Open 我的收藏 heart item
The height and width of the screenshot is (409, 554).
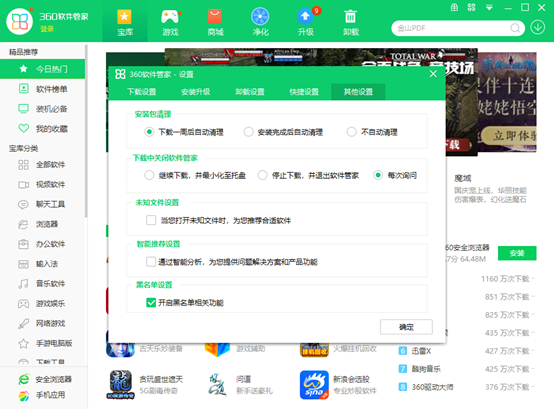click(x=42, y=129)
